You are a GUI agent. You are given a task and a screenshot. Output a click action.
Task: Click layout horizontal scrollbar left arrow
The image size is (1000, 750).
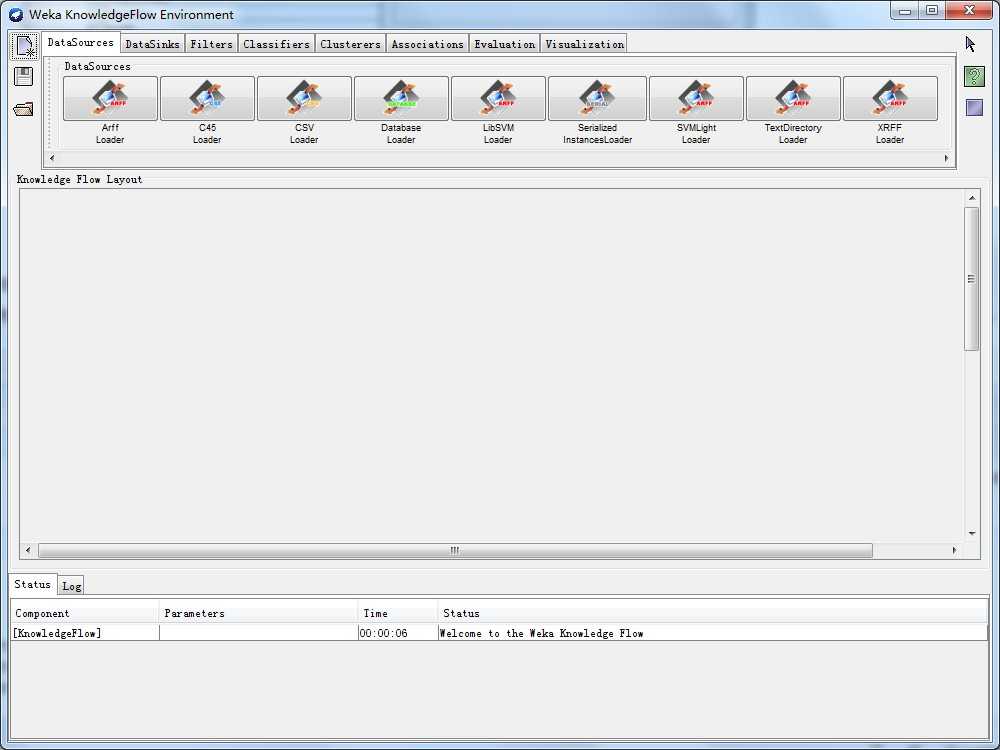[27, 550]
